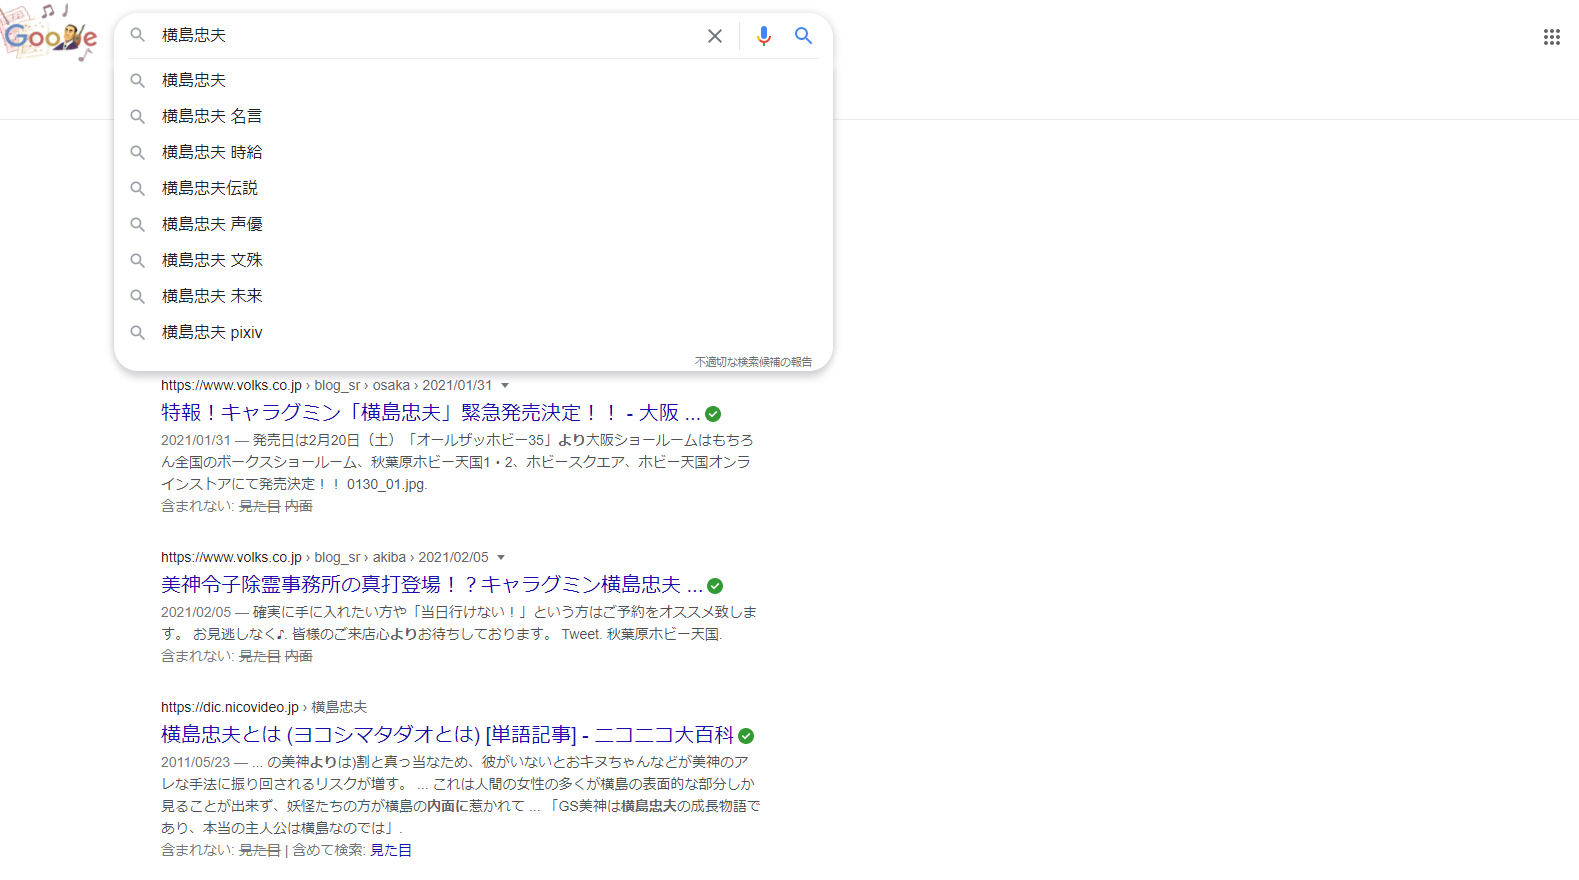
Task: Open dropdown arrow beside volks akiba URL
Action: point(501,557)
